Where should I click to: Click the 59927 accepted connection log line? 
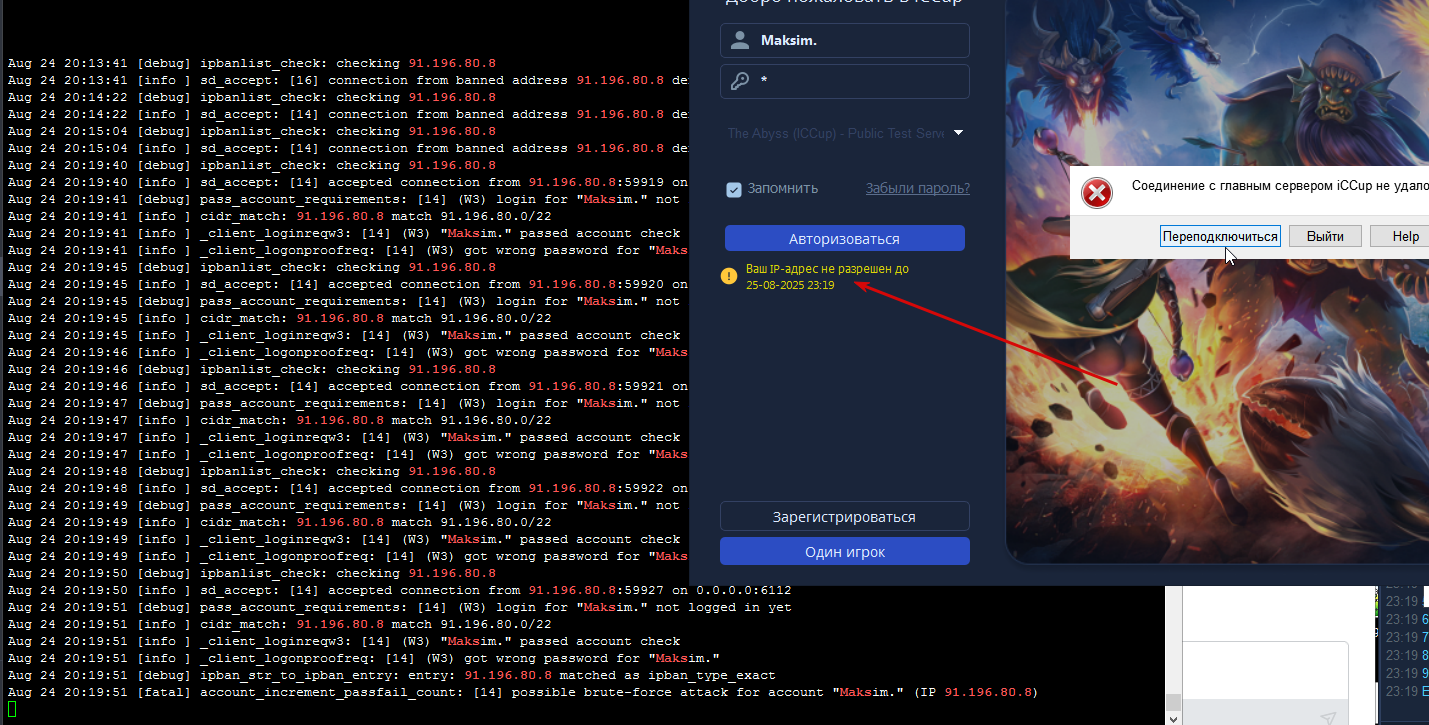click(400, 590)
